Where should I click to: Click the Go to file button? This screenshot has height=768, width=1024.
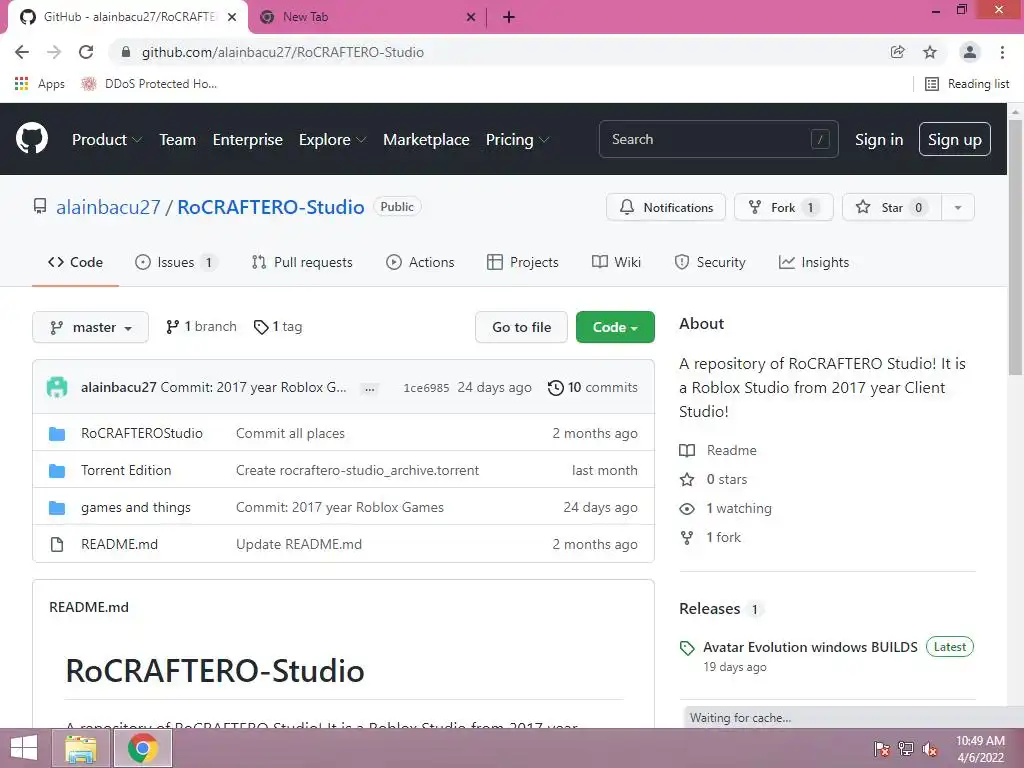click(521, 327)
